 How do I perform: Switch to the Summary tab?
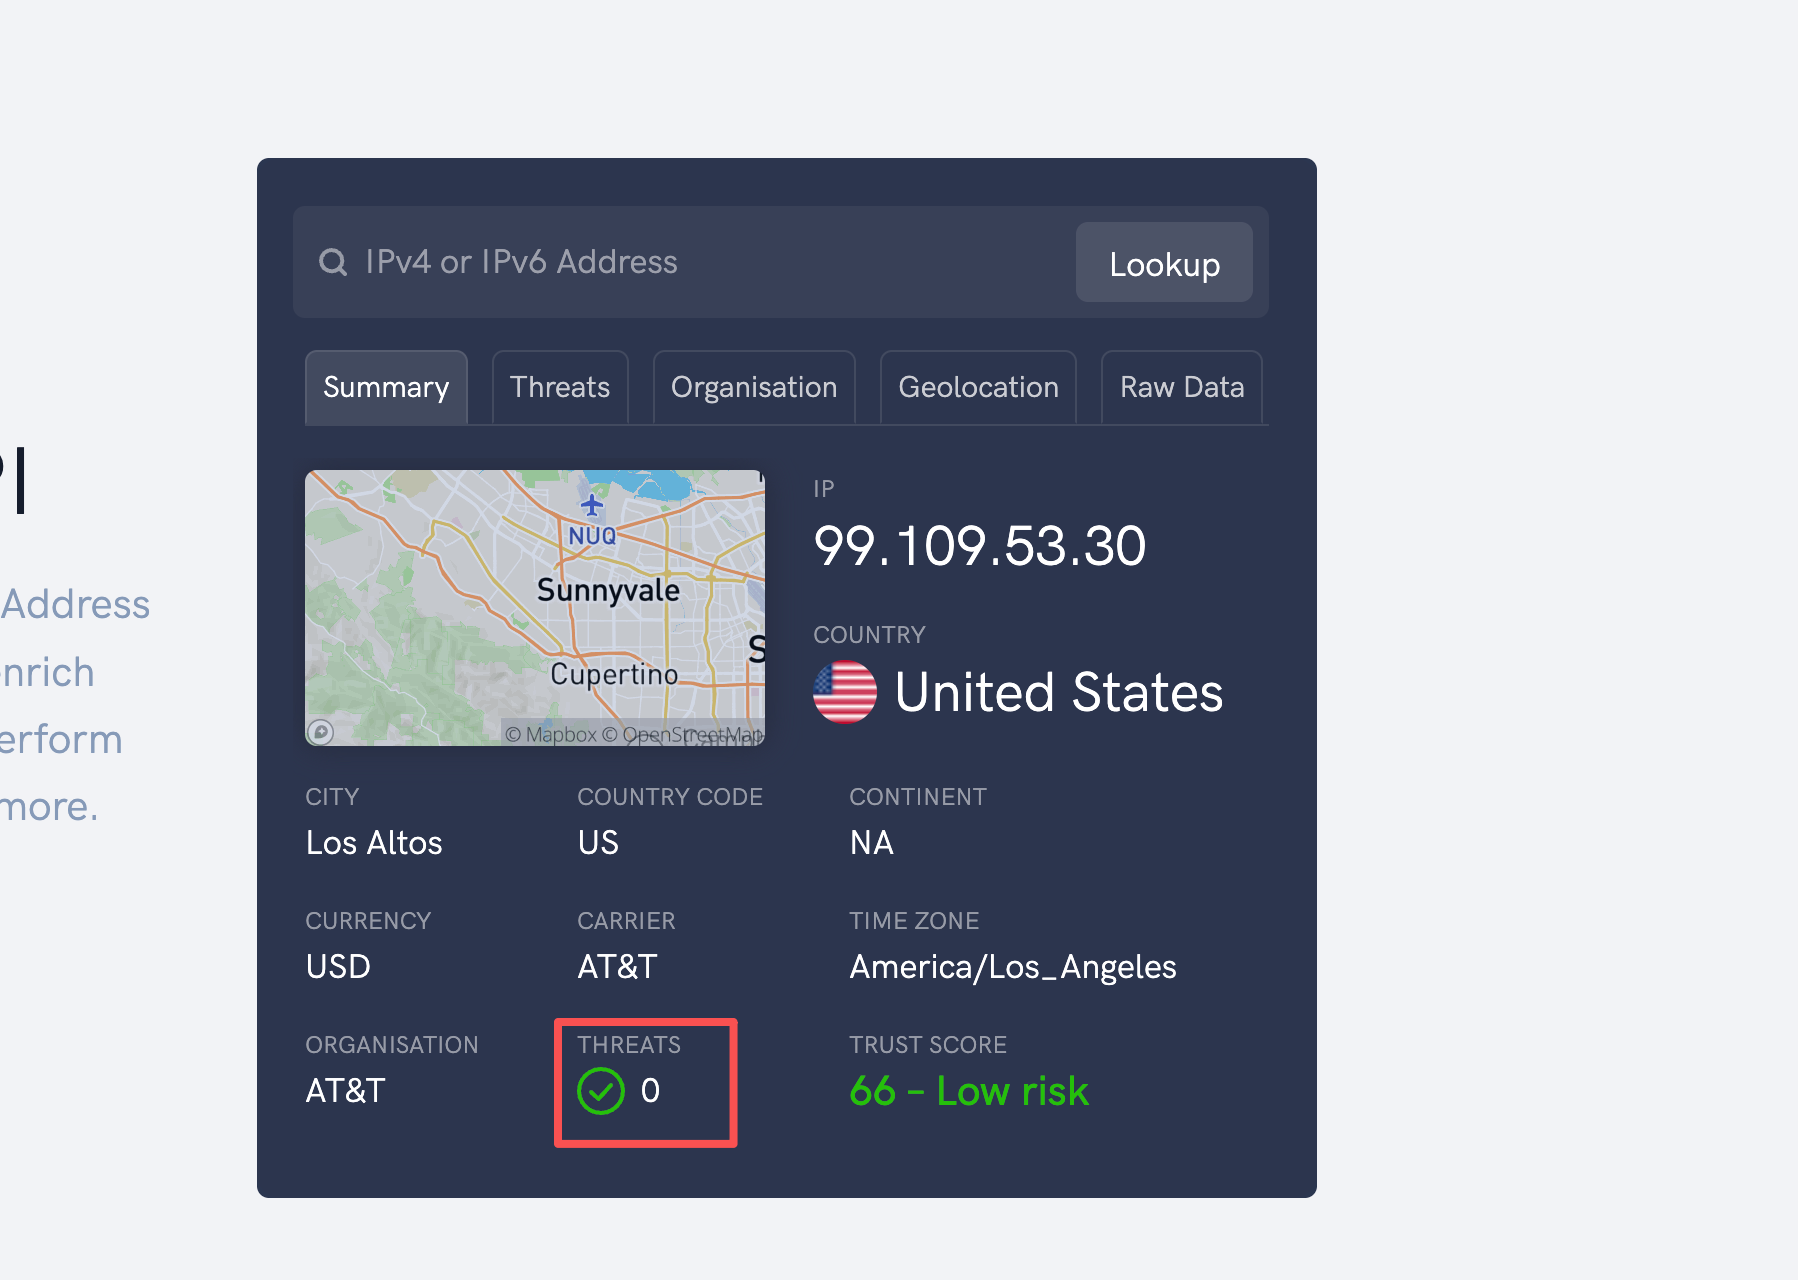click(x=386, y=388)
